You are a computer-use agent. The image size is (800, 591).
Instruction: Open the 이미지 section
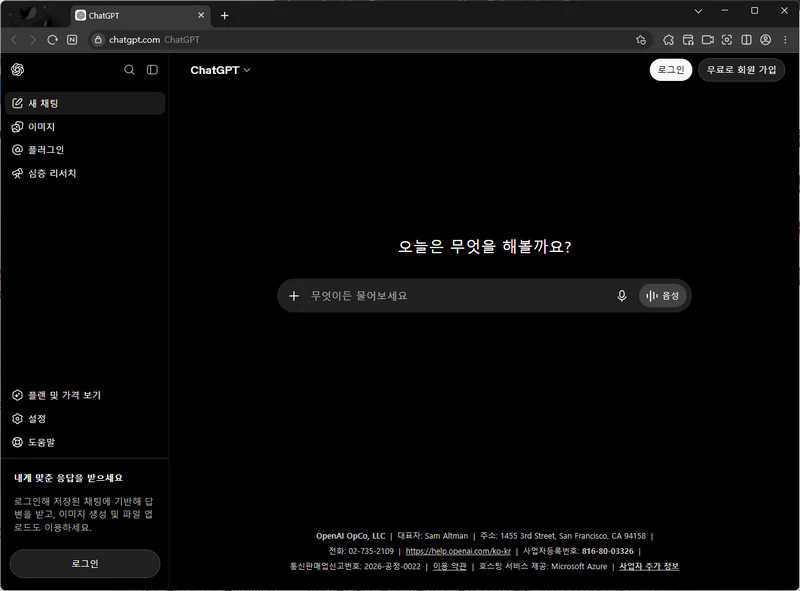(85, 127)
